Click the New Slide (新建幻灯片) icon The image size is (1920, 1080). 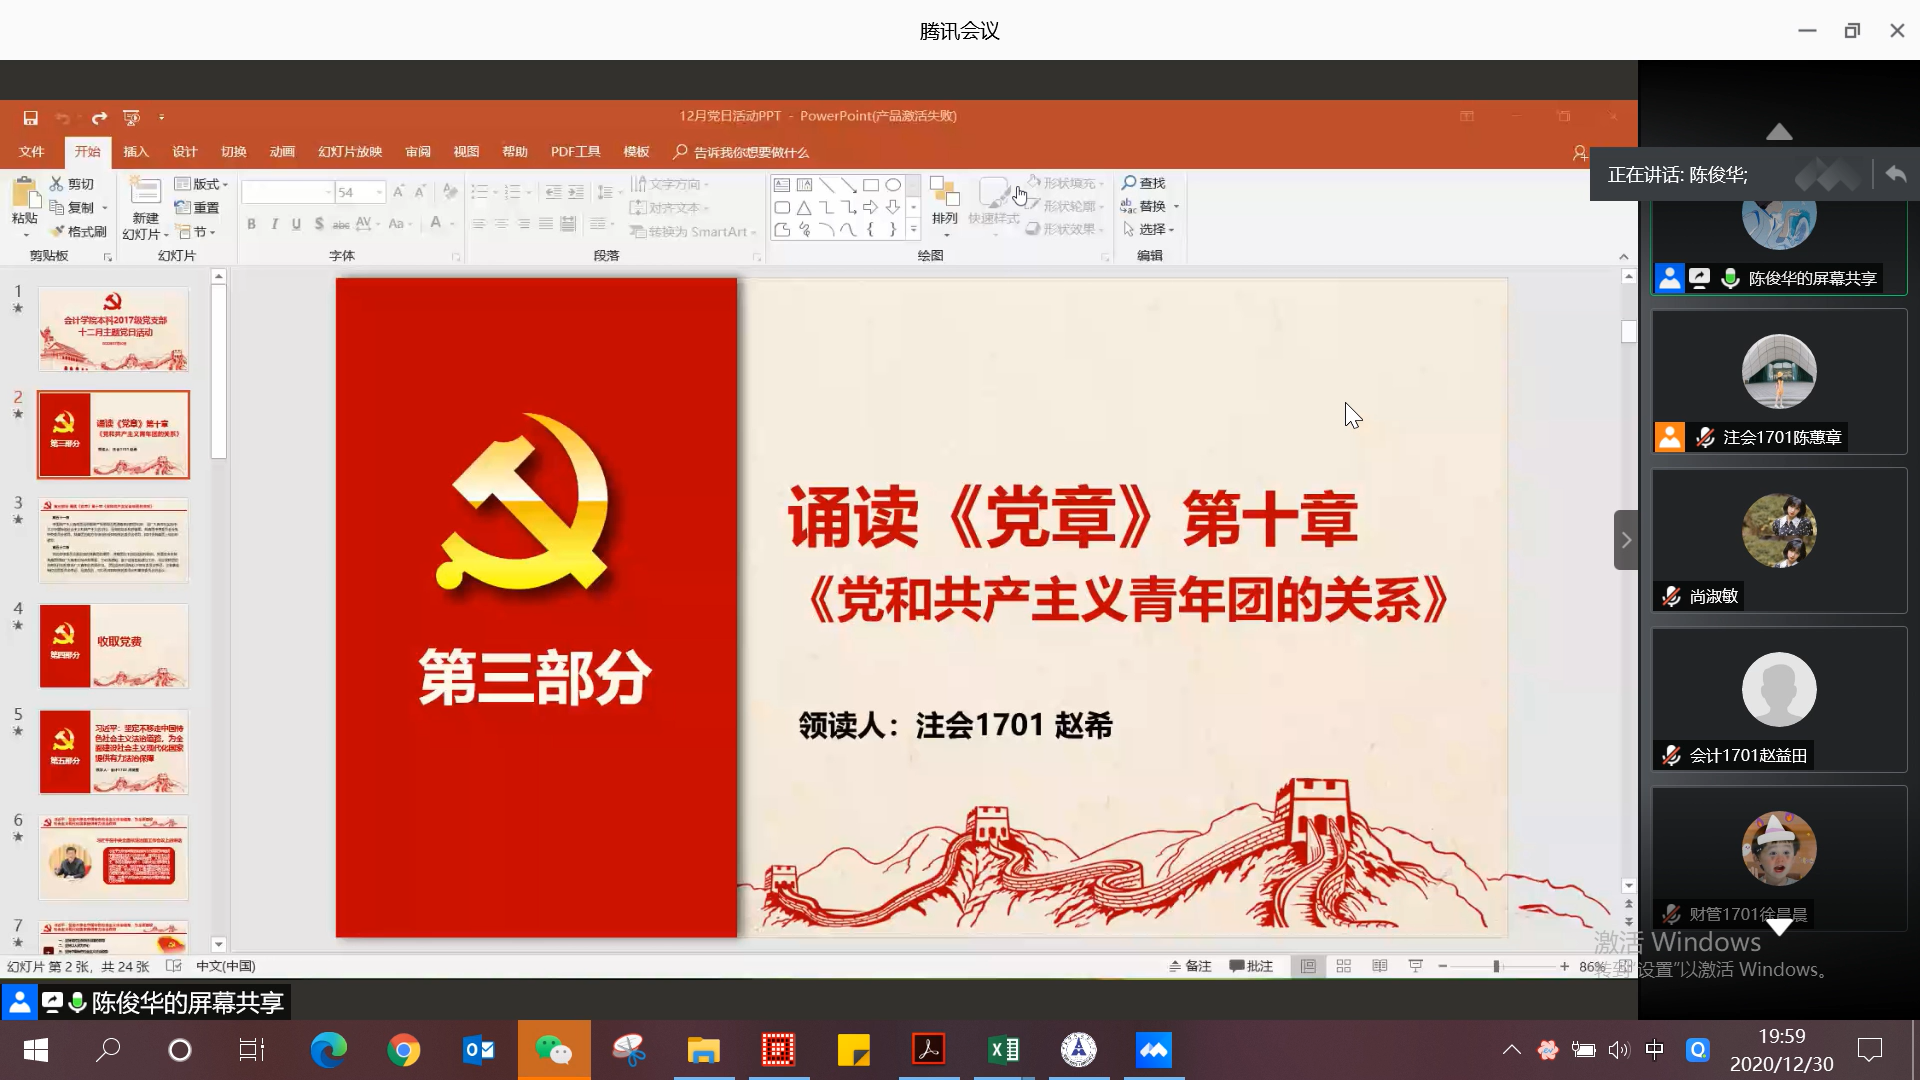pos(145,192)
